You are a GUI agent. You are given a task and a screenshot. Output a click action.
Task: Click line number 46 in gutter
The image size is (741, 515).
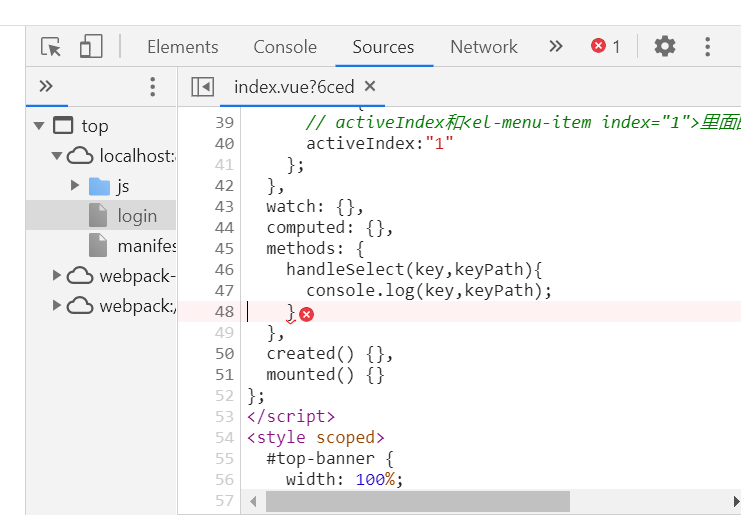pyautogui.click(x=224, y=270)
